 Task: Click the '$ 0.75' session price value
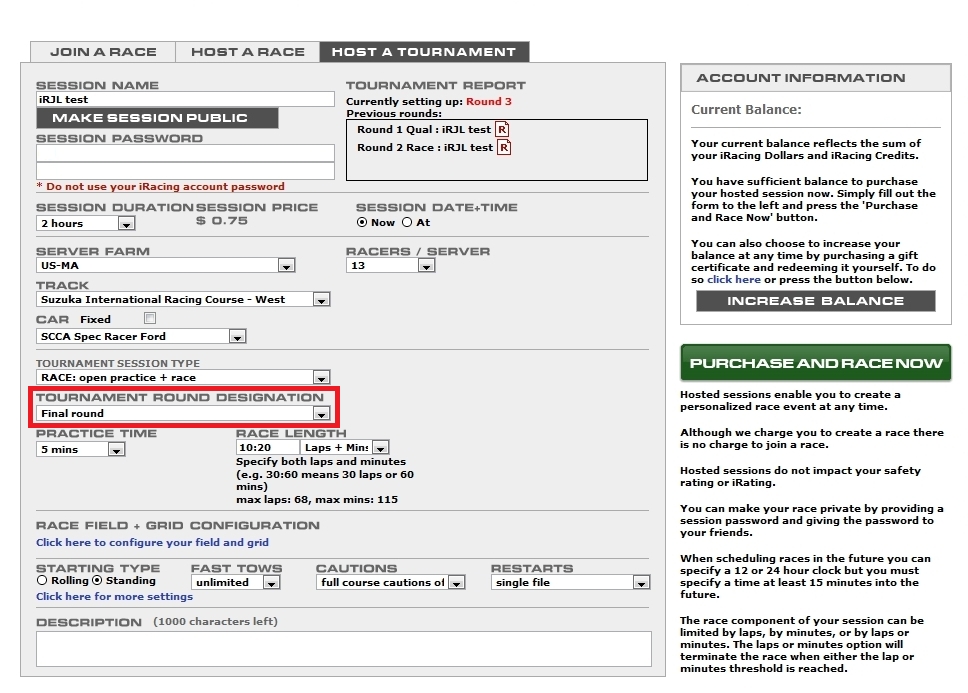coord(222,221)
